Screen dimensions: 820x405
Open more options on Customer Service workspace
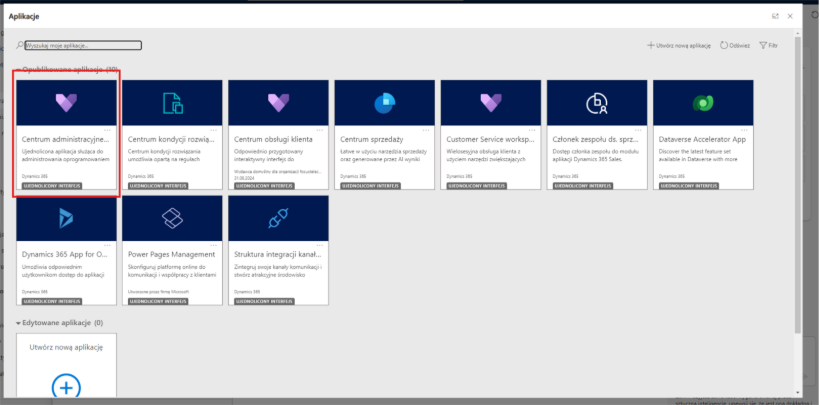tap(532, 130)
